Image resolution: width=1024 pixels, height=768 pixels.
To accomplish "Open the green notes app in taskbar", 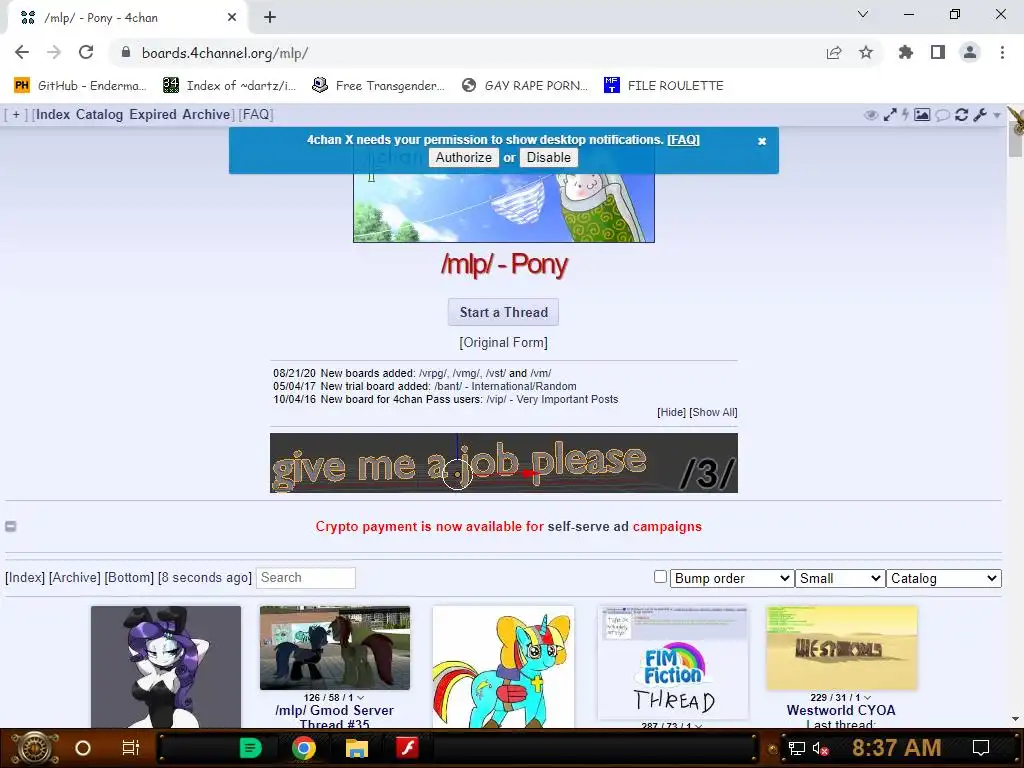I will [x=251, y=748].
